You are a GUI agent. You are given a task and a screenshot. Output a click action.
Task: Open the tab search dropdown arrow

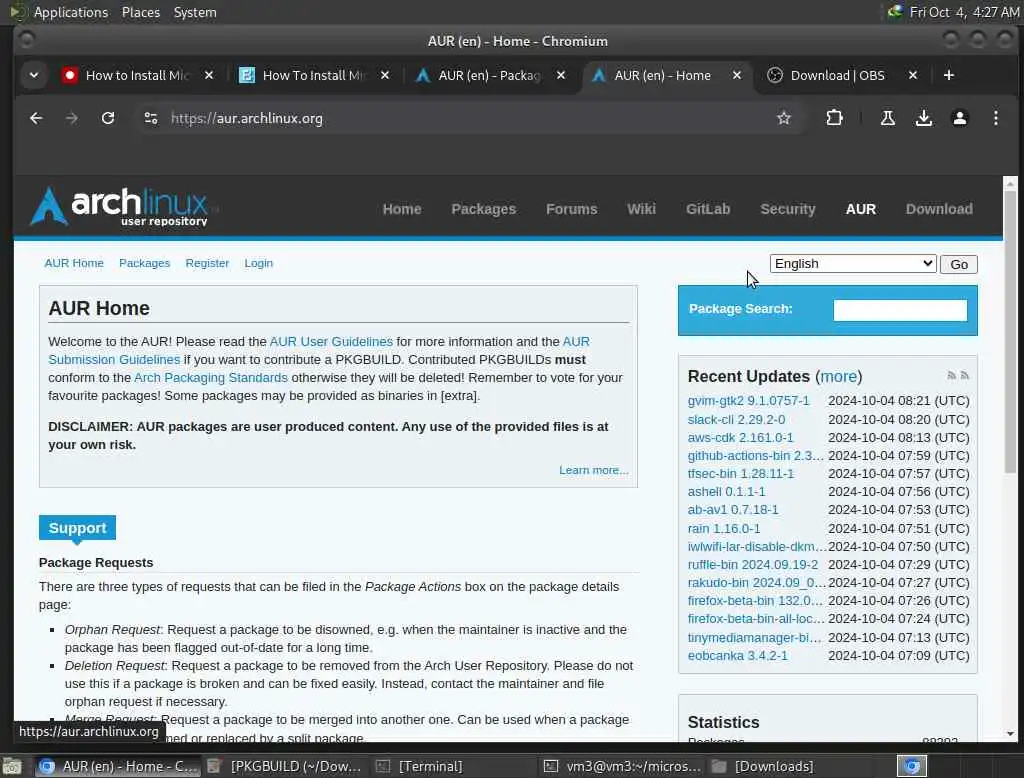point(34,75)
